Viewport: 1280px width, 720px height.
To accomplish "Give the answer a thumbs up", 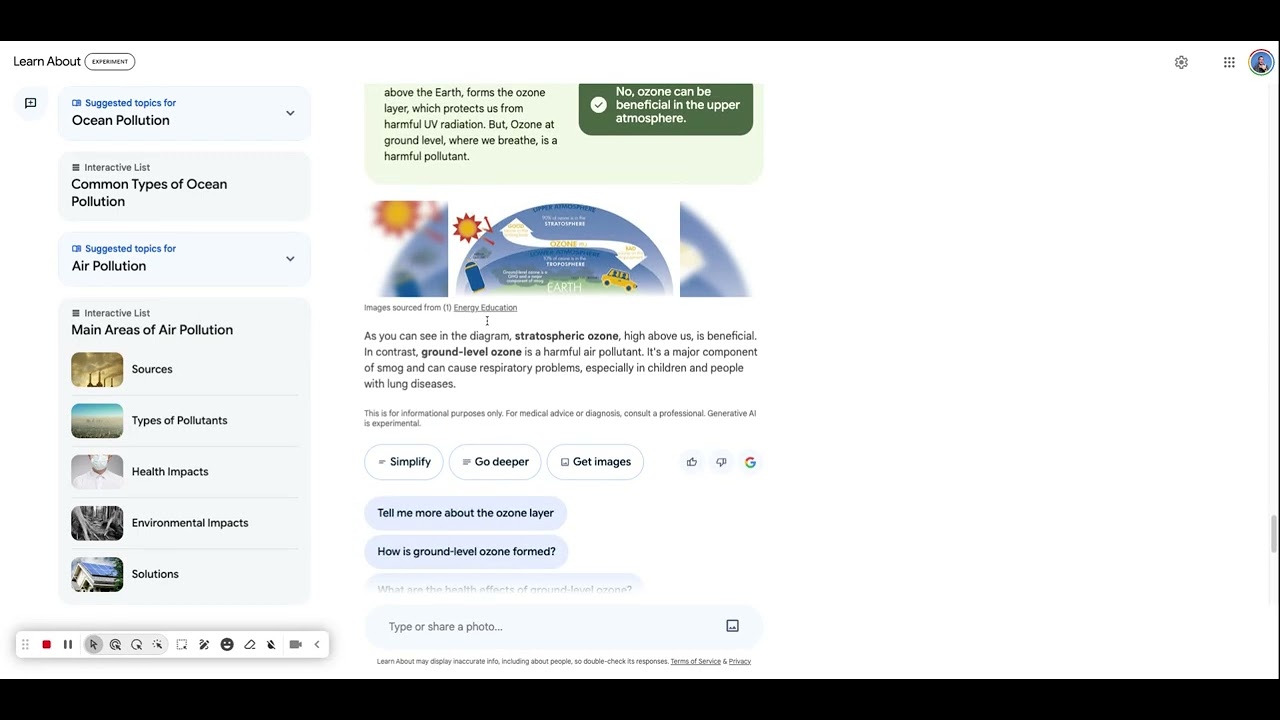I will click(x=691, y=461).
